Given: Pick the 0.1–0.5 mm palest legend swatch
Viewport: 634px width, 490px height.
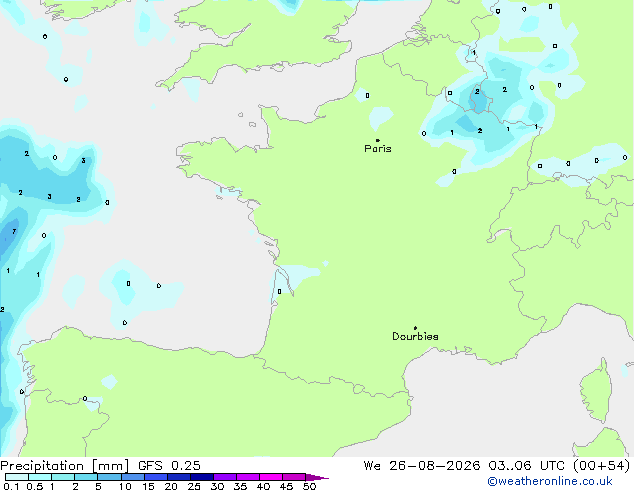Looking at the screenshot, I should point(17,477).
